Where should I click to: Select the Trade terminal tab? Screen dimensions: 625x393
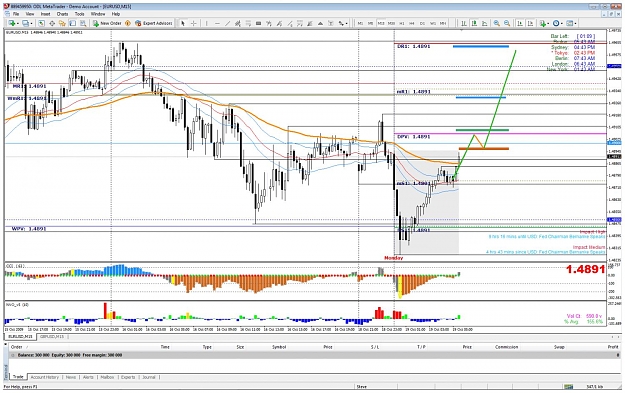[x=18, y=377]
